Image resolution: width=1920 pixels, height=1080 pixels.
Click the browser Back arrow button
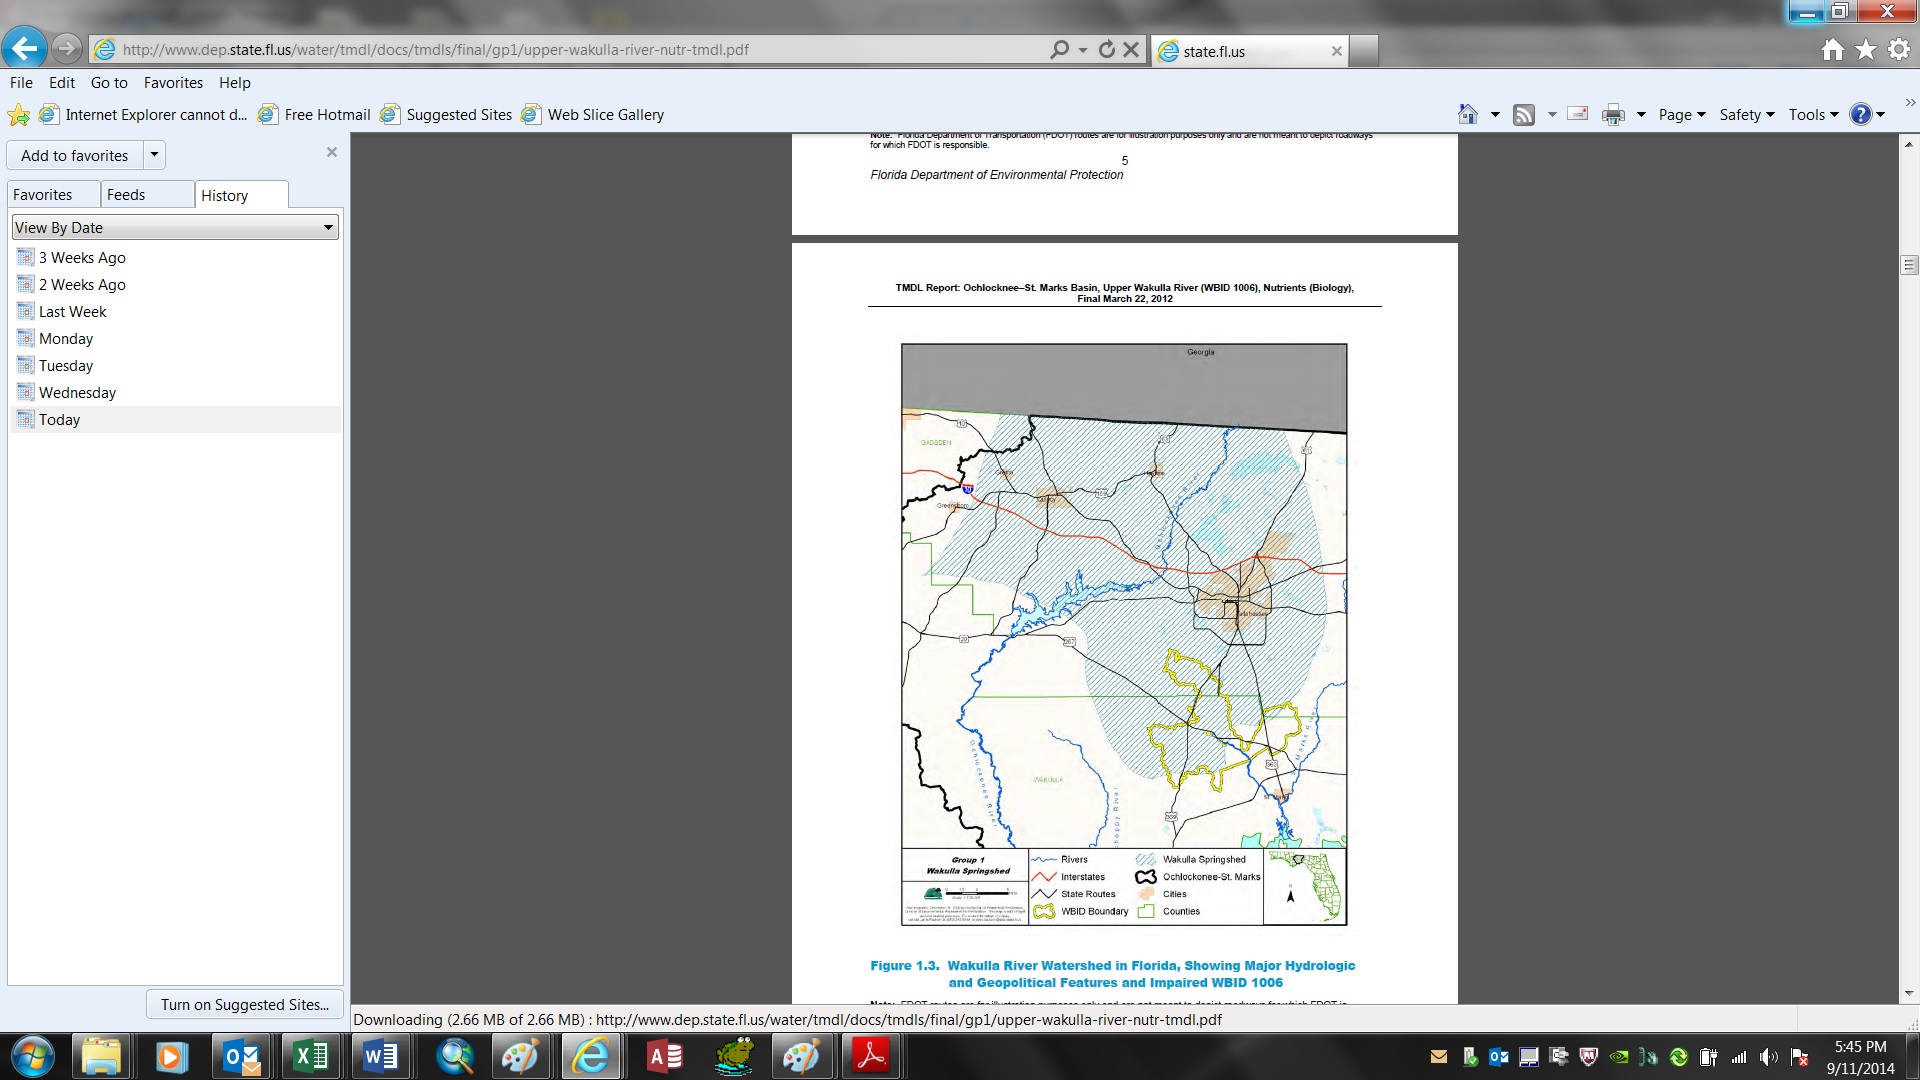click(x=24, y=48)
